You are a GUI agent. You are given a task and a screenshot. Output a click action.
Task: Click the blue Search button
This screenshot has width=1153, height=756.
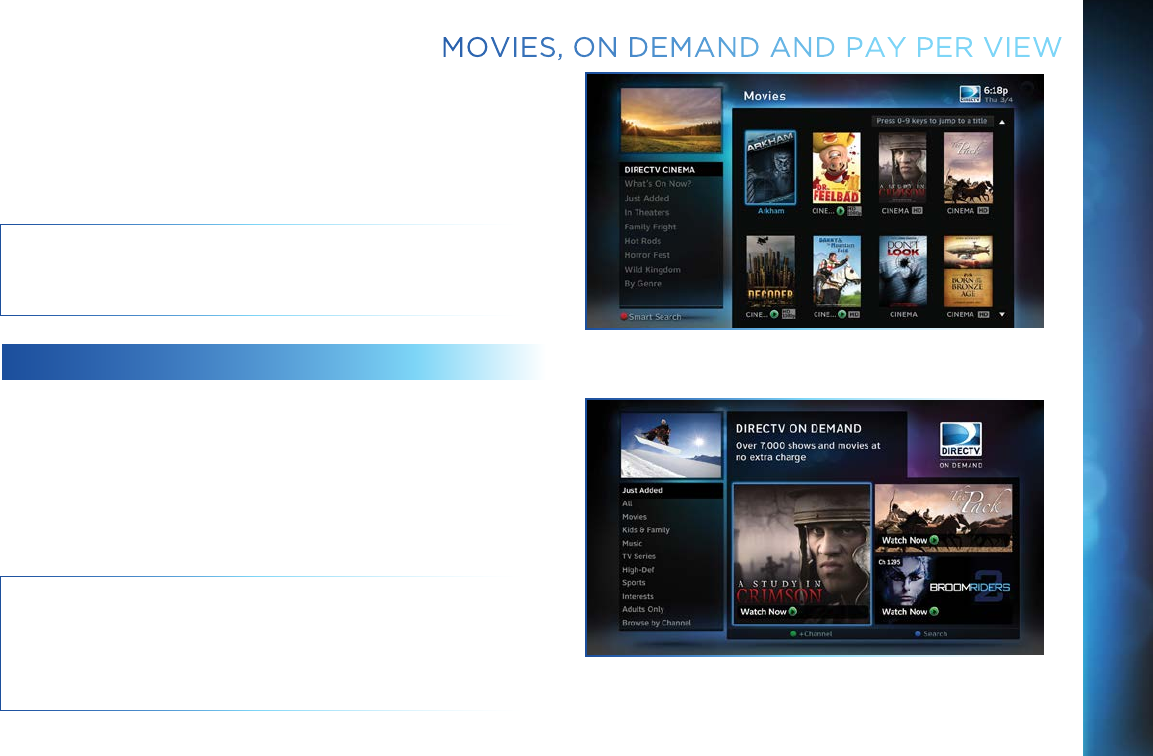click(931, 634)
